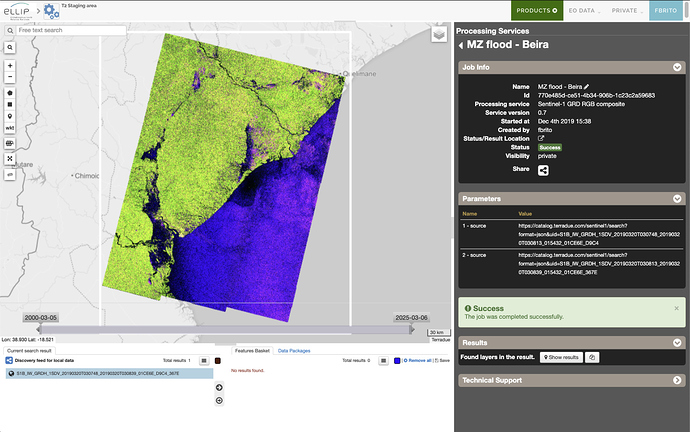The width and height of the screenshot is (690, 432).
Task: Select the point marker tool
Action: tap(10, 115)
